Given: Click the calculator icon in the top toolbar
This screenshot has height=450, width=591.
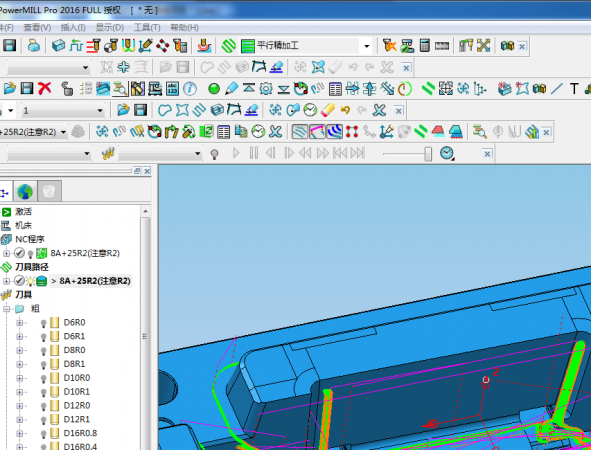Looking at the screenshot, I should point(424,46).
